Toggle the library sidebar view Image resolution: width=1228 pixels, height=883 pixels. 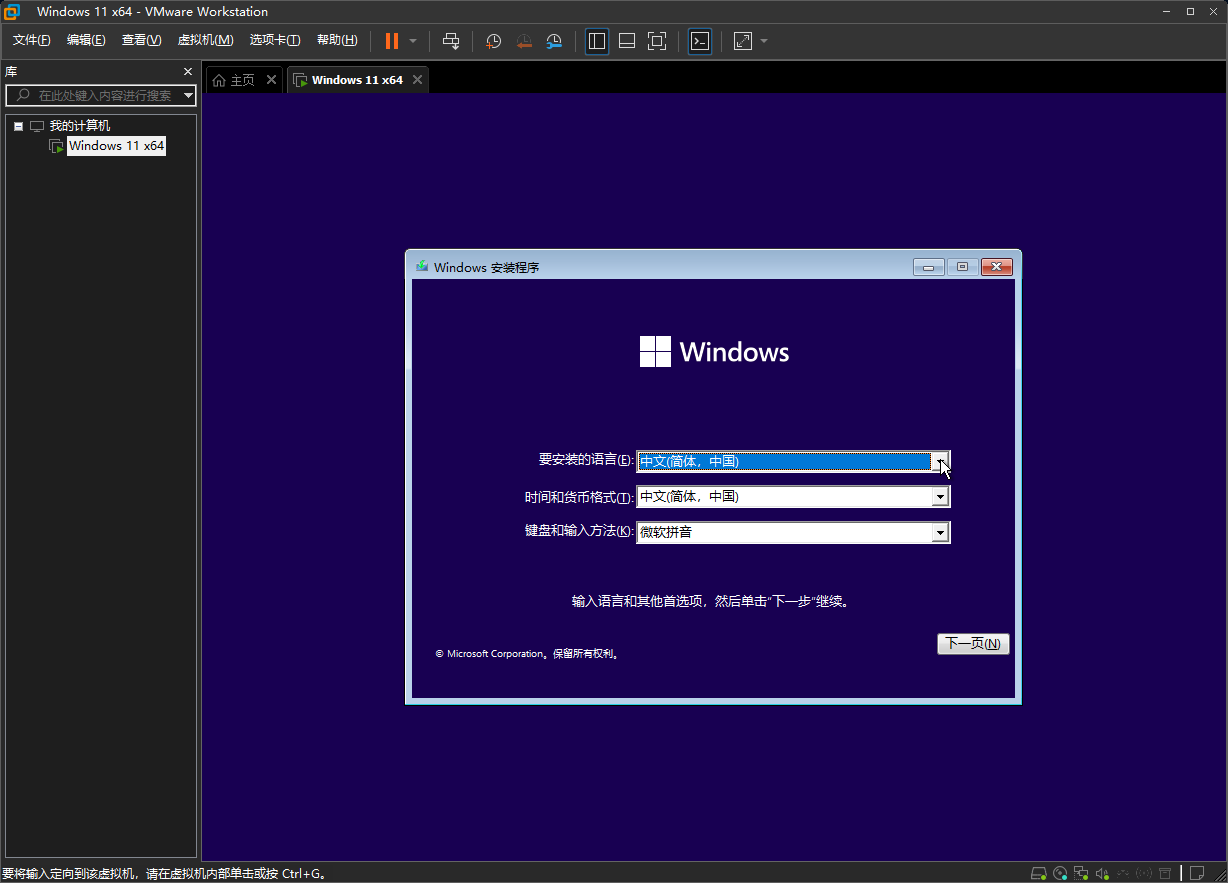[x=597, y=41]
